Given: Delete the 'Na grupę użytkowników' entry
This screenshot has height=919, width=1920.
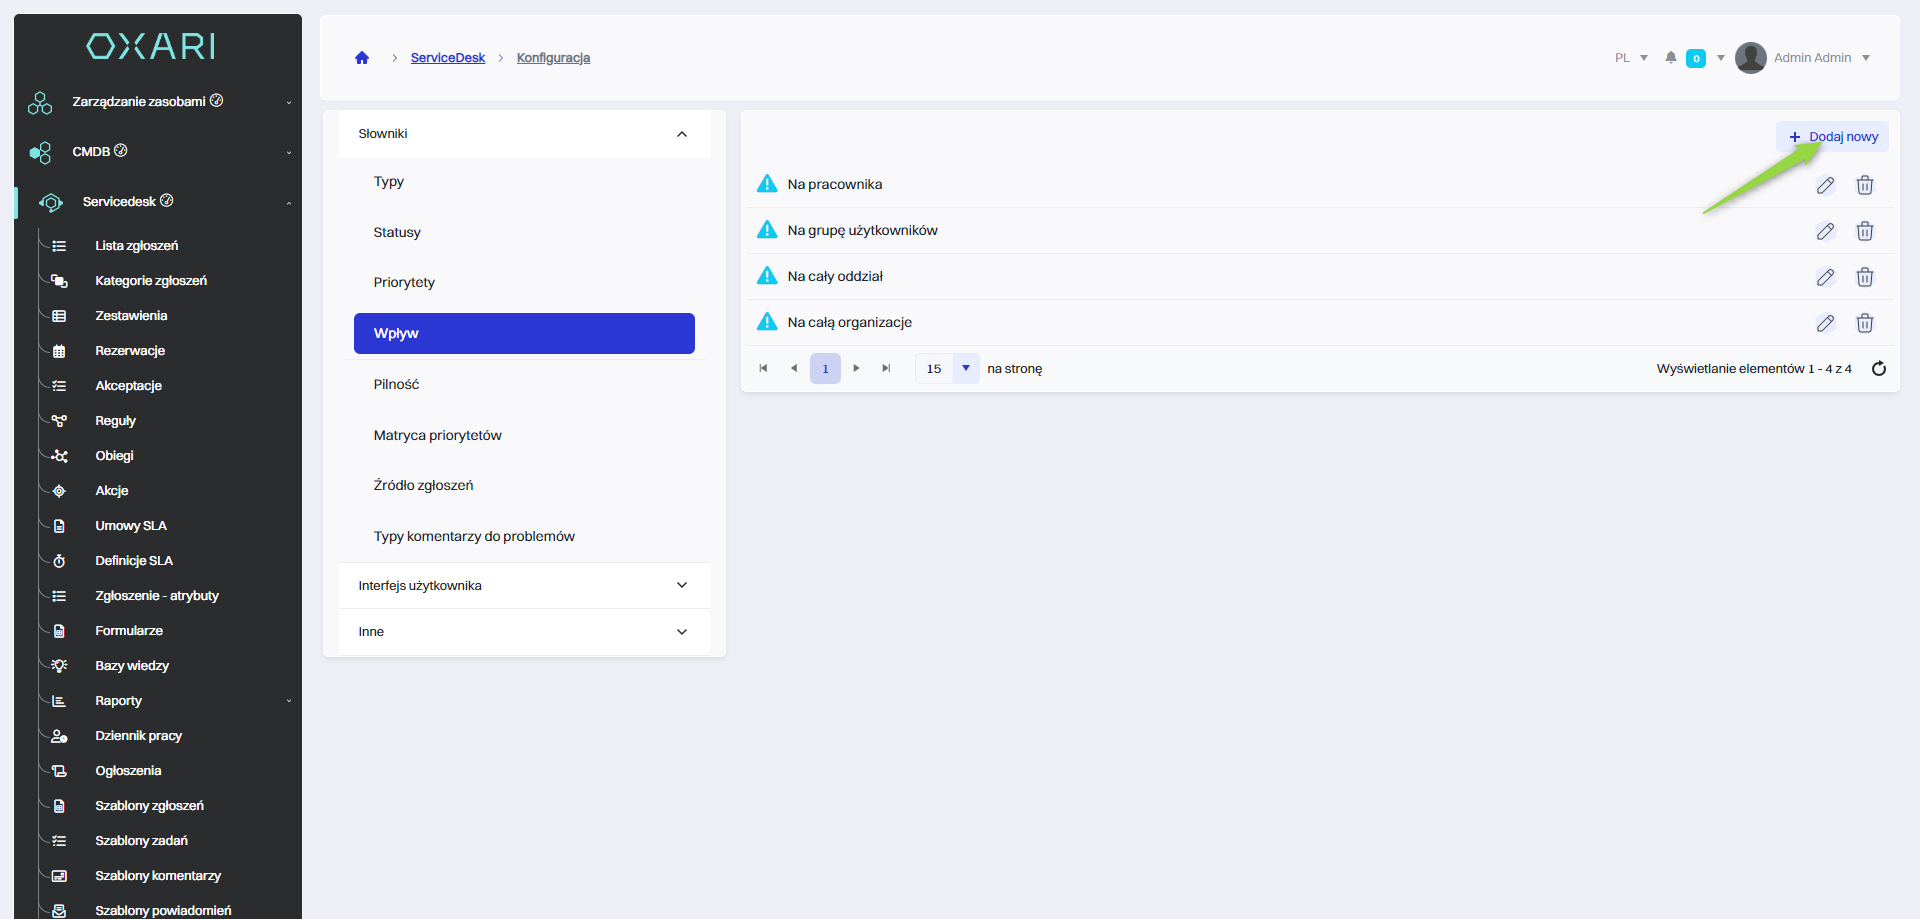Looking at the screenshot, I should 1864,231.
